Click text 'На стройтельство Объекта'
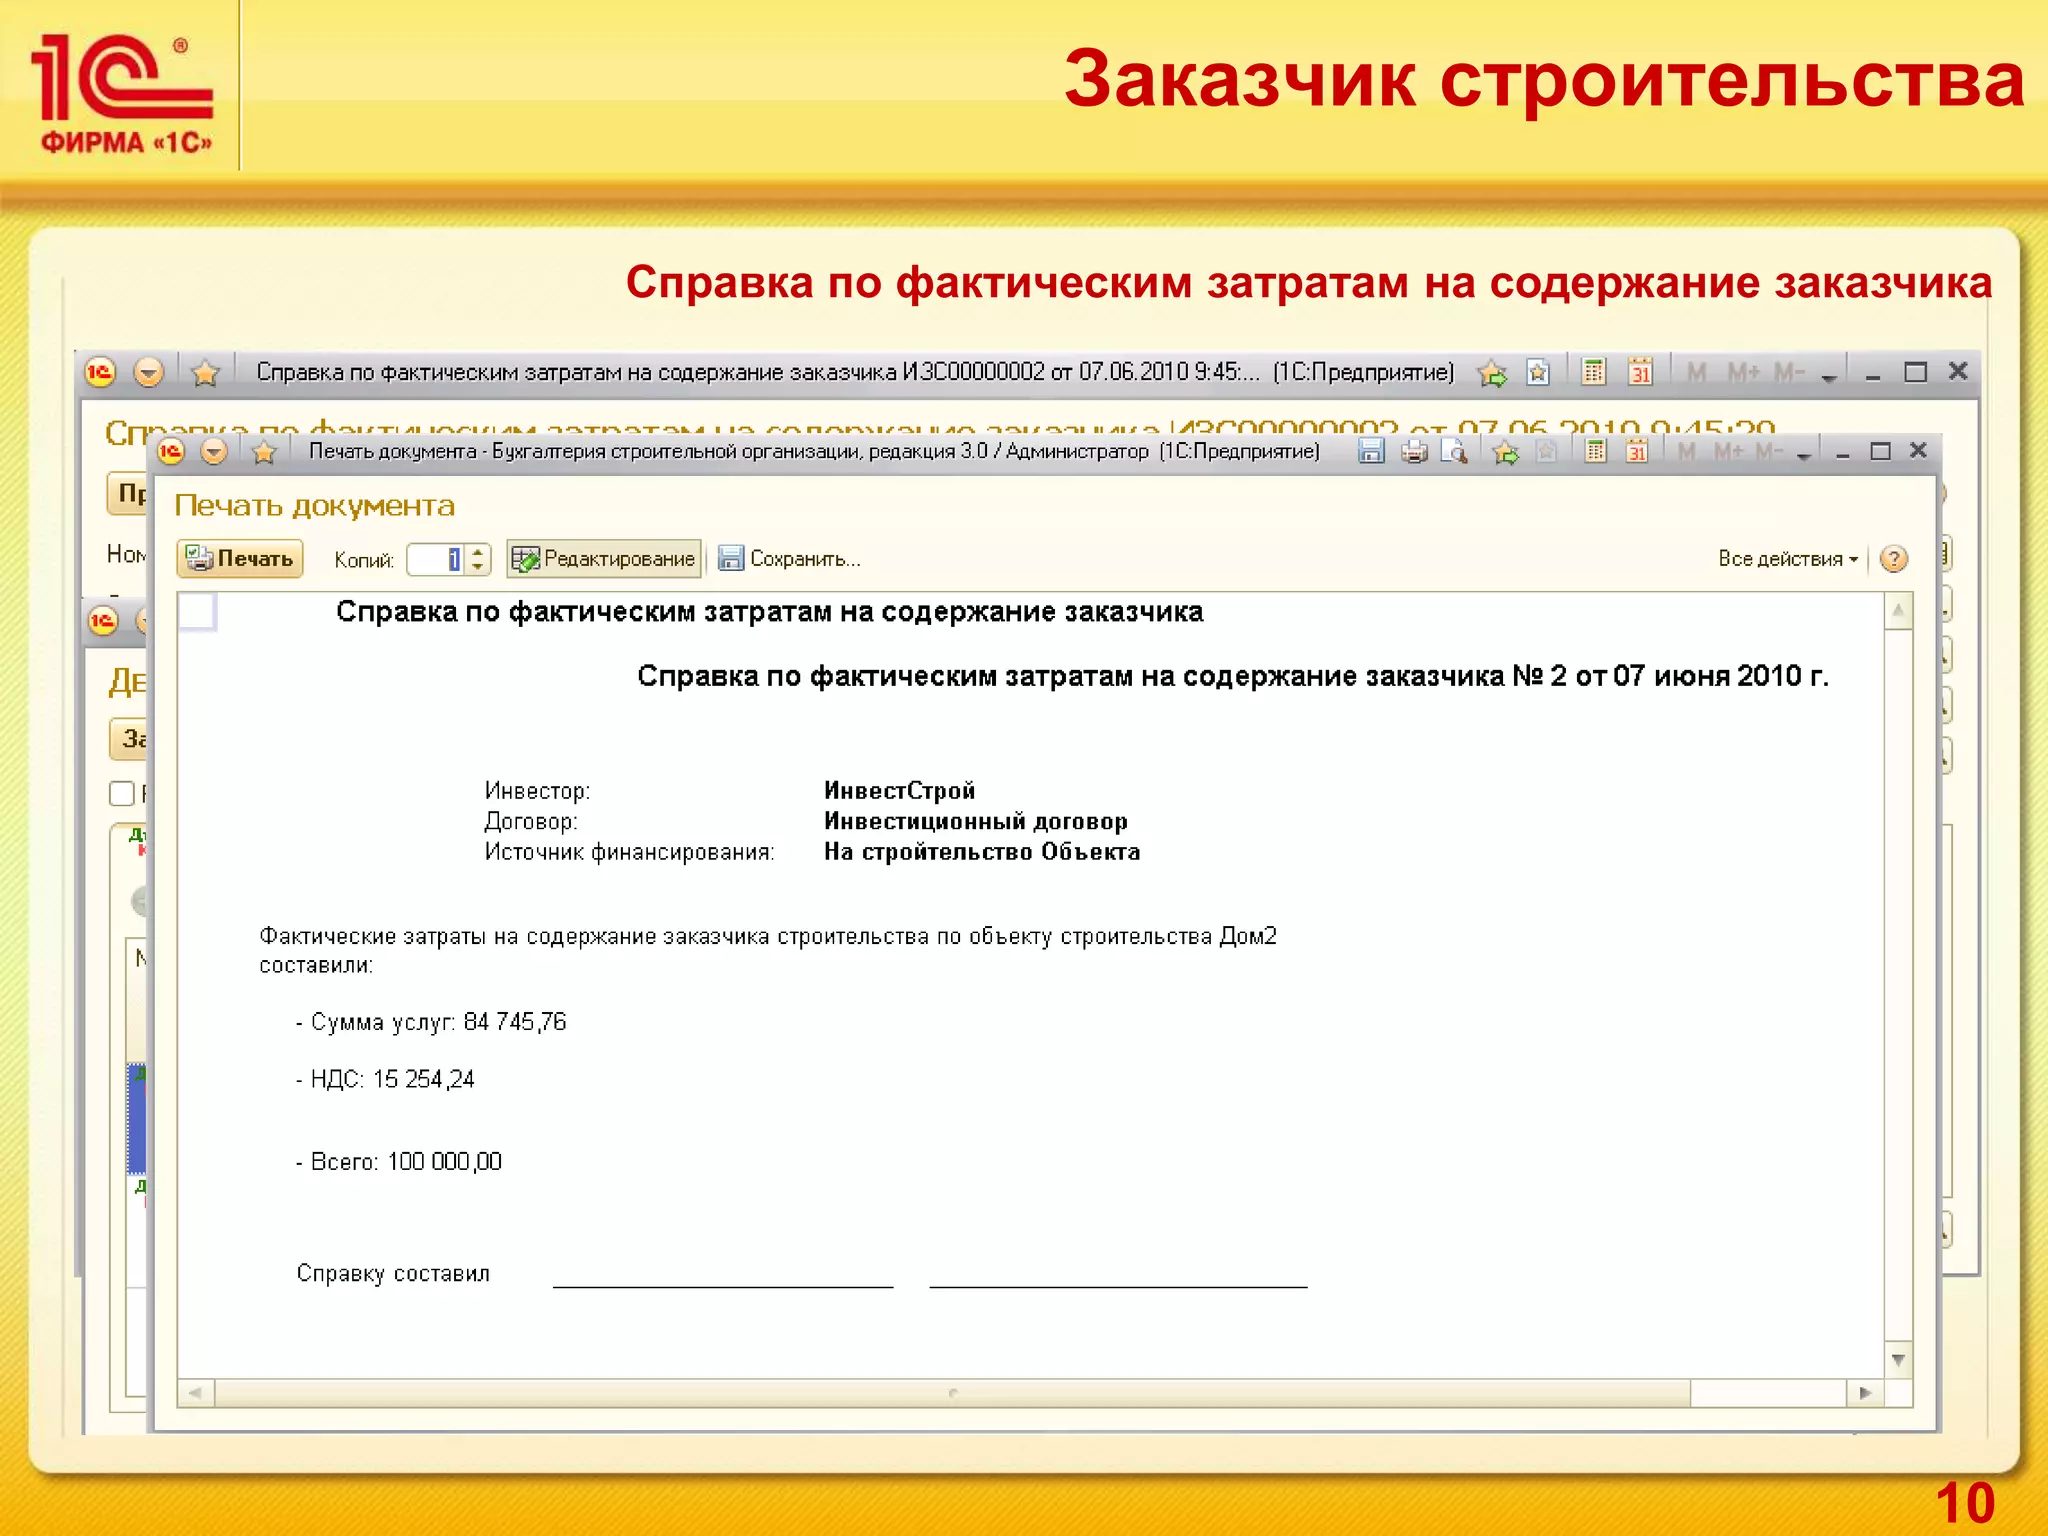Image resolution: width=2048 pixels, height=1536 pixels. click(x=982, y=852)
